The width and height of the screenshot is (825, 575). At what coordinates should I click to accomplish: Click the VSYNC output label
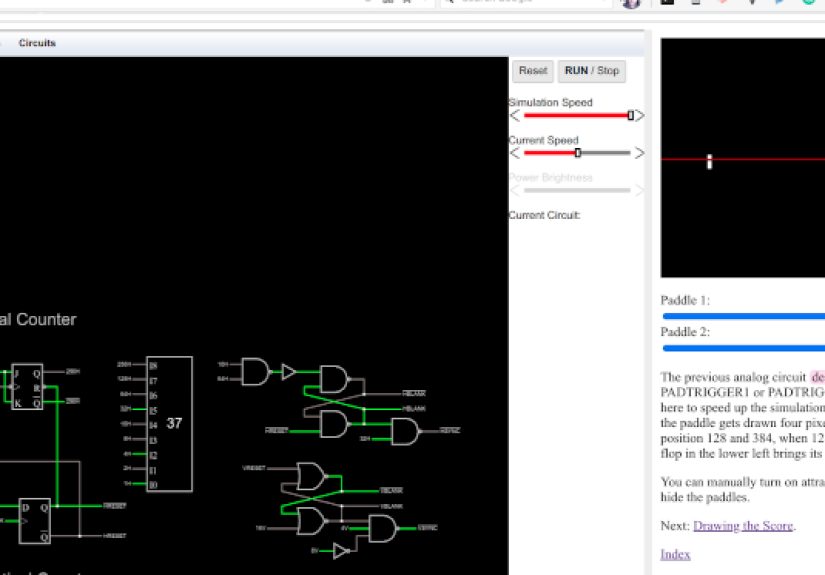coord(427,528)
